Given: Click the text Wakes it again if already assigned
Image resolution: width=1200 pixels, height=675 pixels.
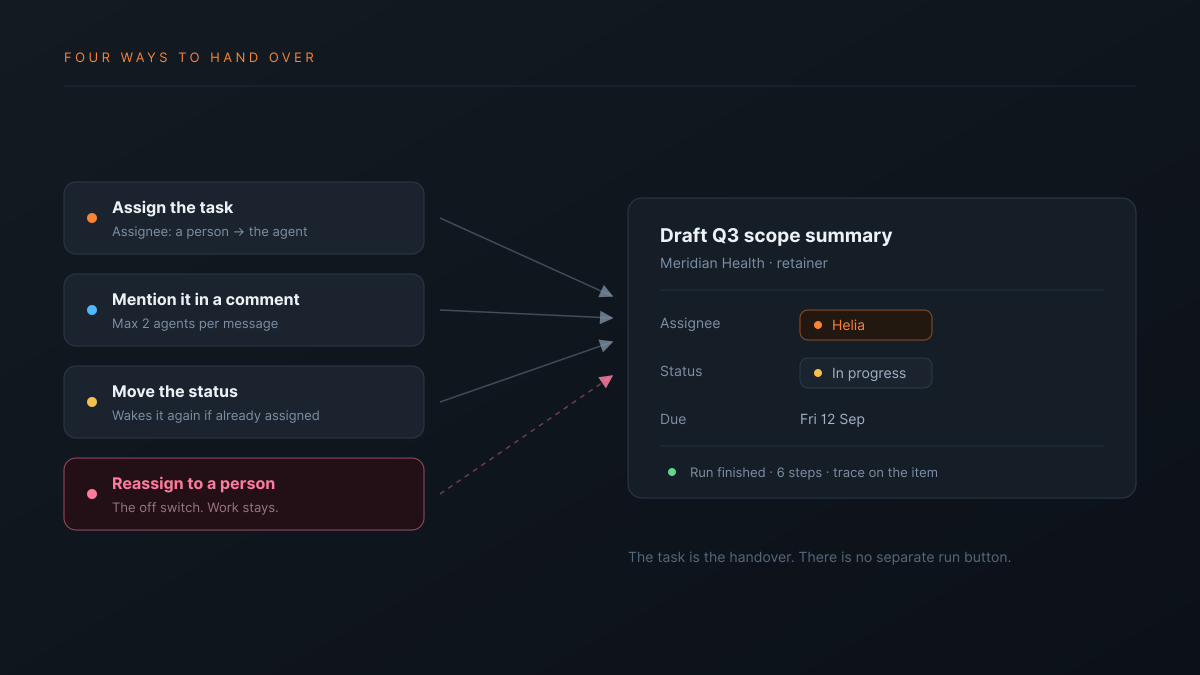Looking at the screenshot, I should click(x=216, y=416).
